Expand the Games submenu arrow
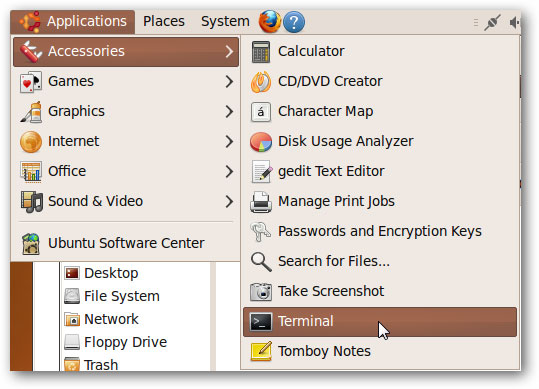 tap(229, 81)
